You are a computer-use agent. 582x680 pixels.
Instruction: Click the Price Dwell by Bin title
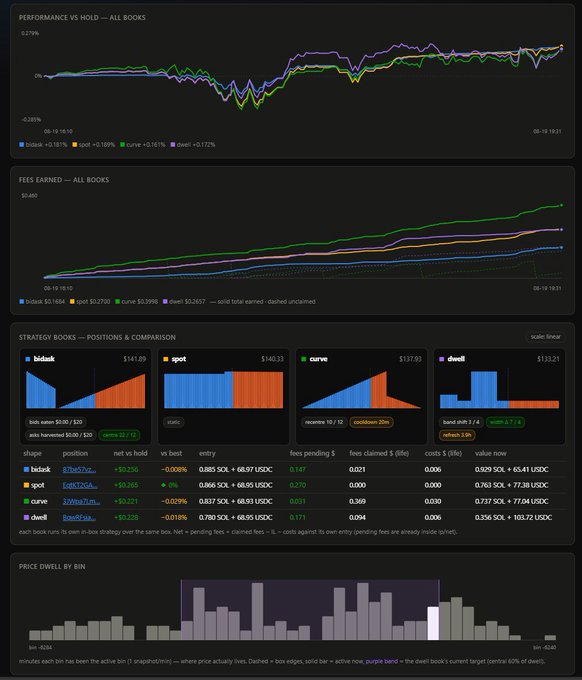52,566
